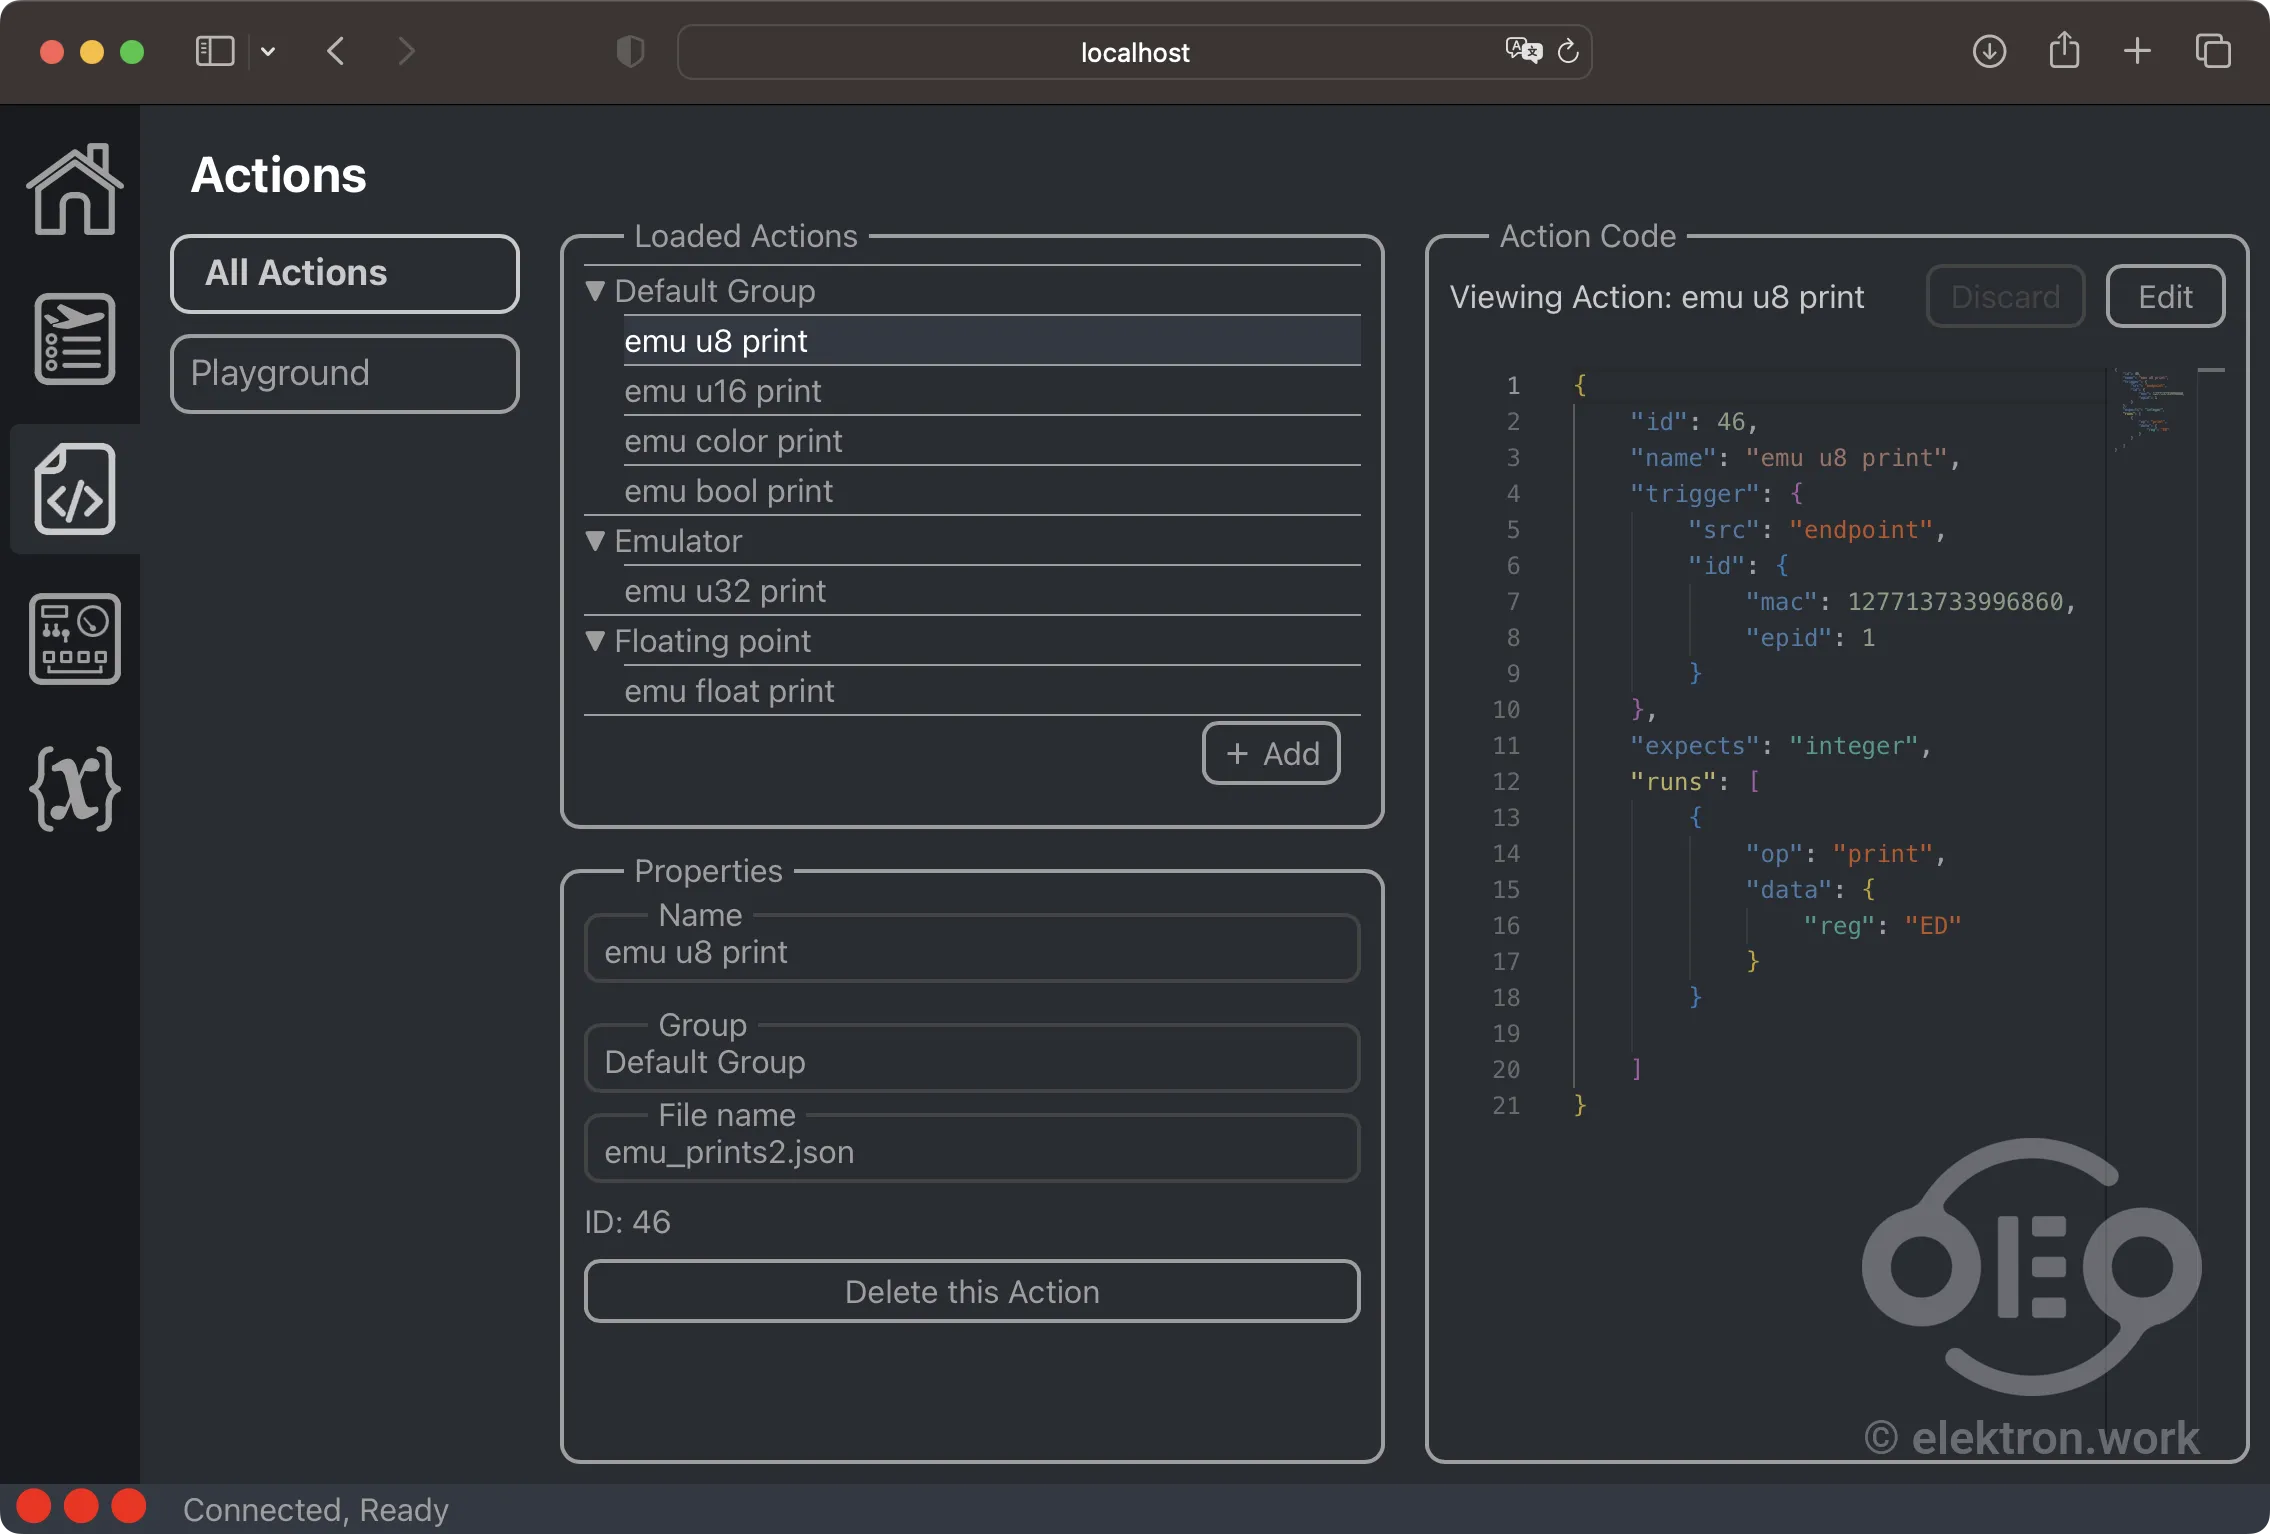The height and width of the screenshot is (1534, 2270).
Task: Click the translate page icon
Action: click(1523, 50)
